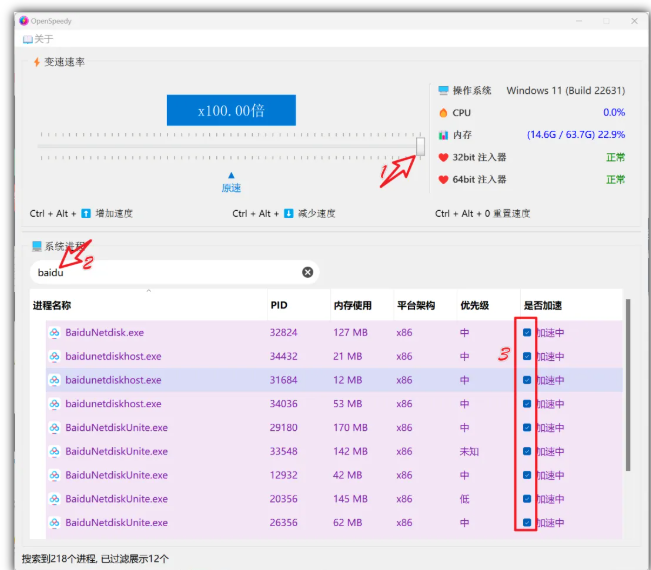The width and height of the screenshot is (651, 570).
Task: Click the down arrow key icon for 减少速度
Action: [289, 213]
